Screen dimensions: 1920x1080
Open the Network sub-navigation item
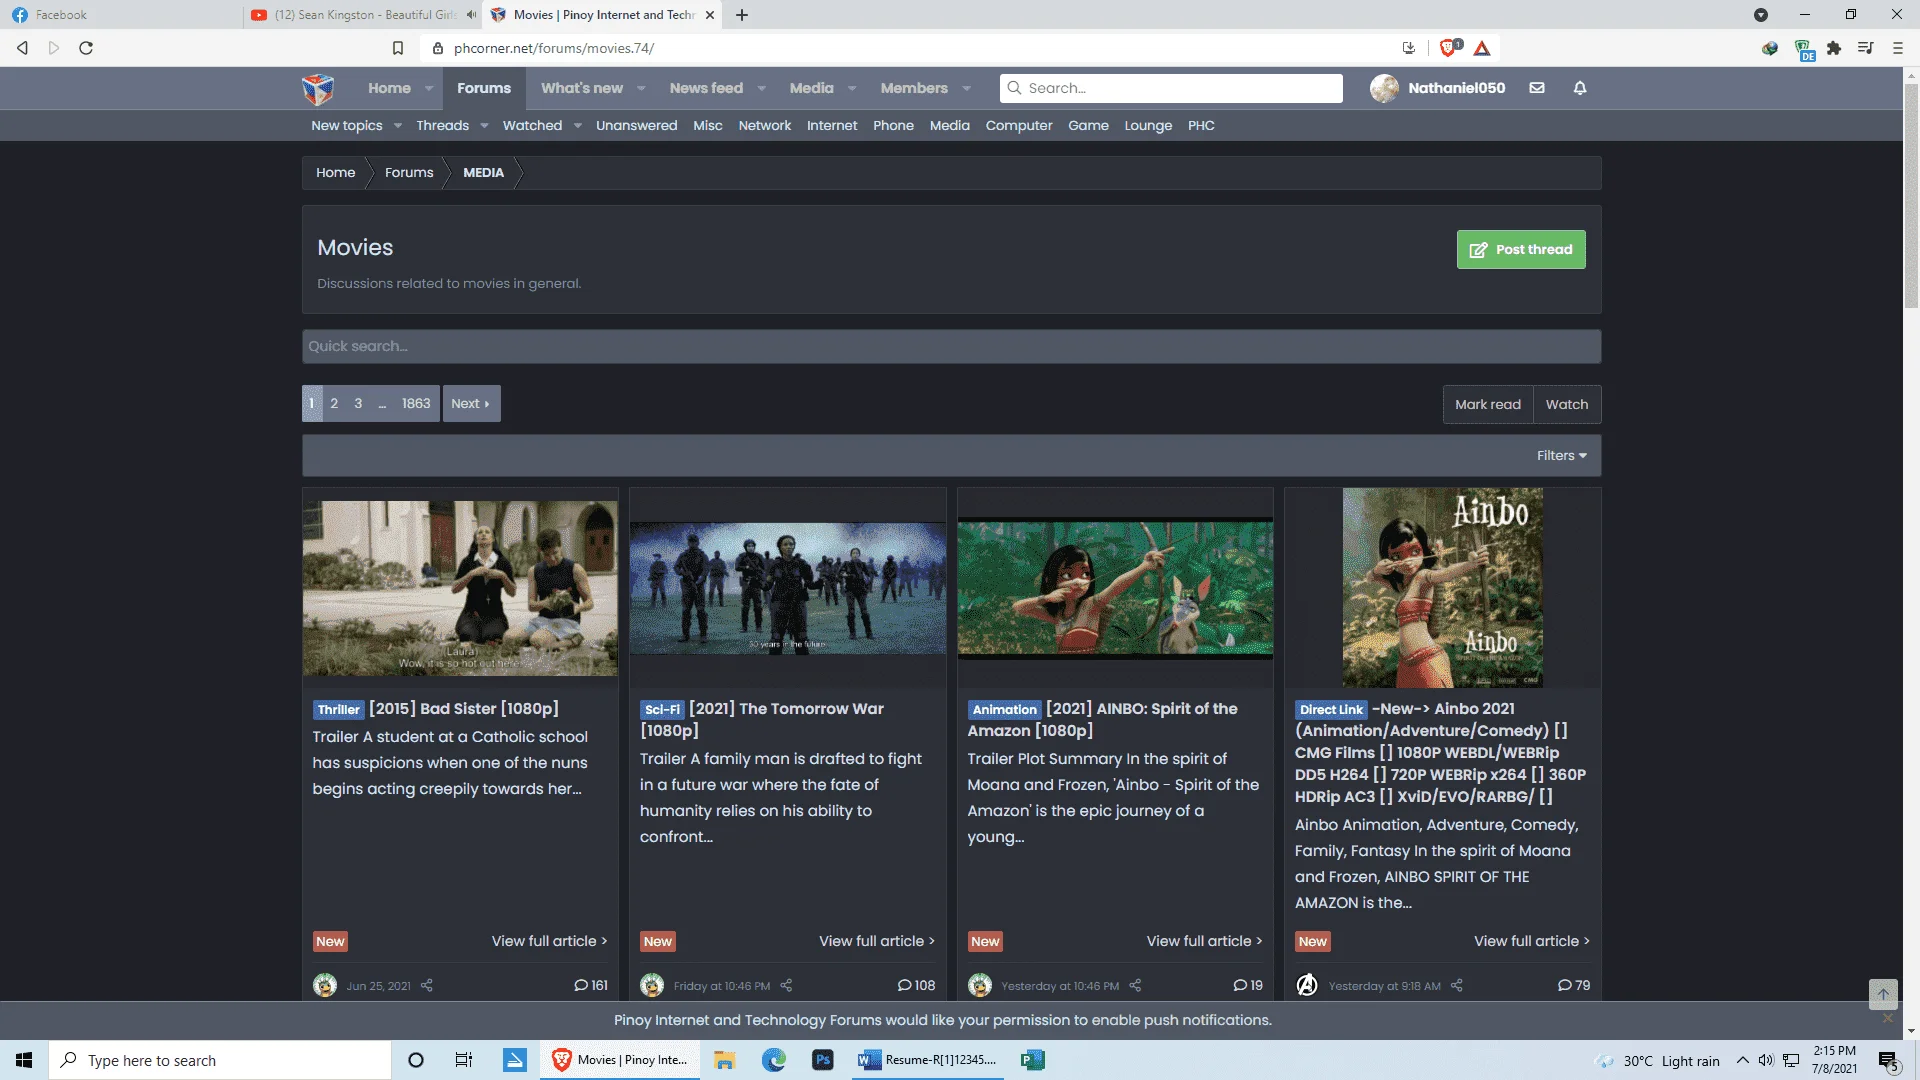765,126
